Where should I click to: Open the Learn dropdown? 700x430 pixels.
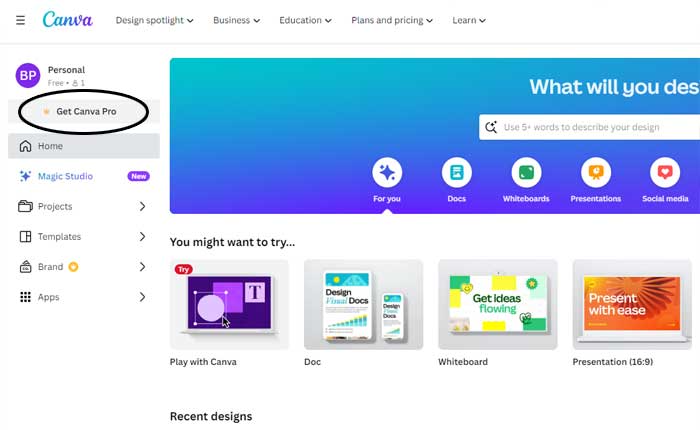pos(469,20)
